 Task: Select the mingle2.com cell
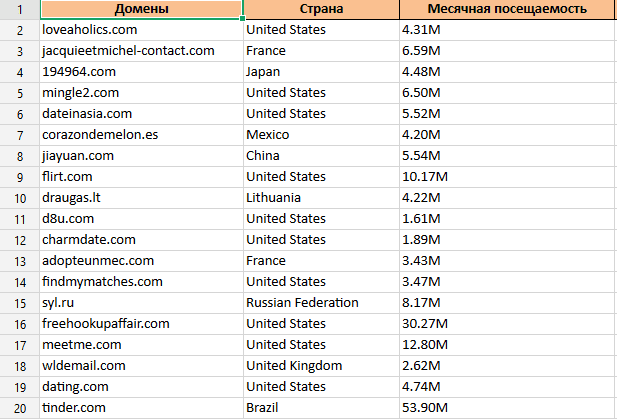coord(141,93)
